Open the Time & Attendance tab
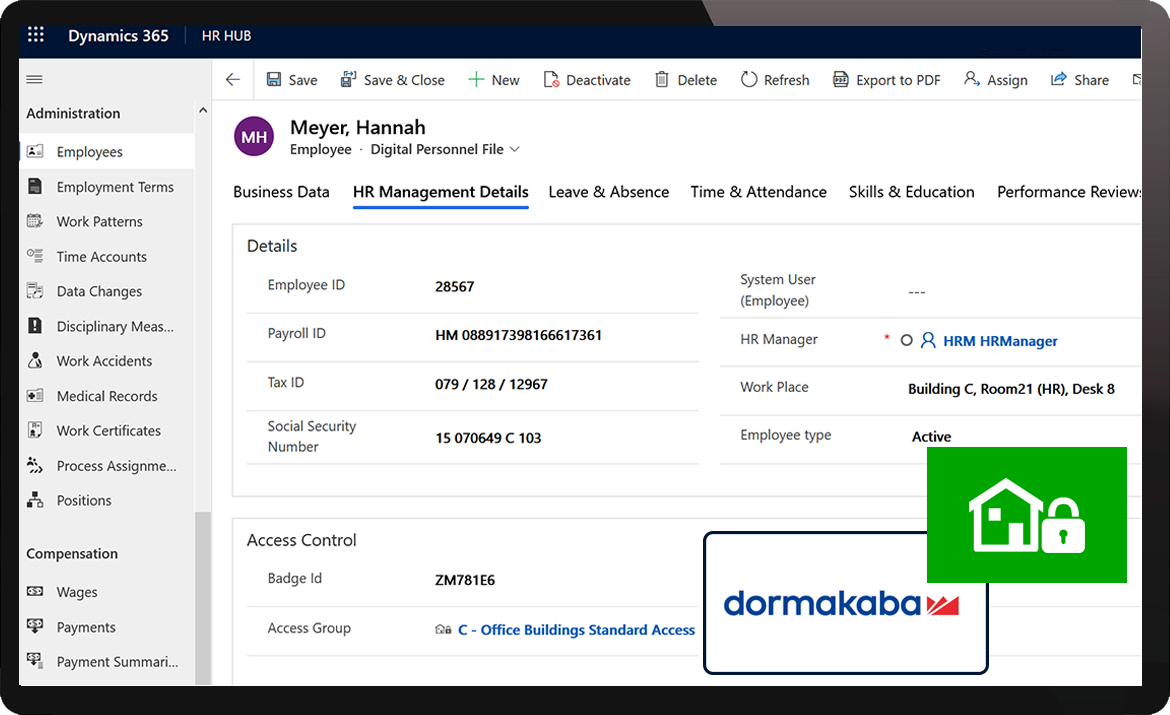The image size is (1170, 715). pyautogui.click(x=759, y=192)
